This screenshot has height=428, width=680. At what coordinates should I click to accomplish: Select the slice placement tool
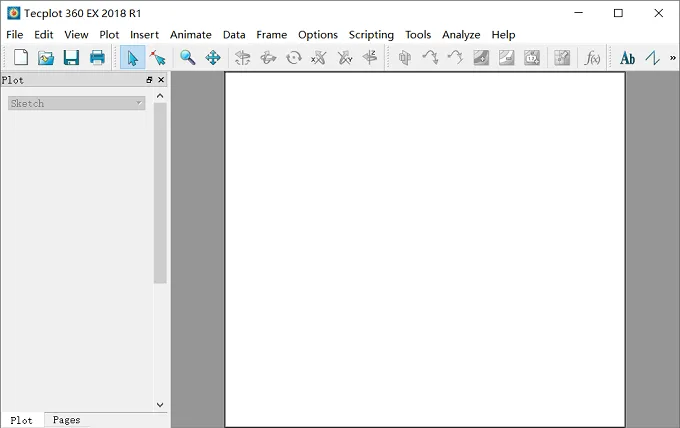coord(405,57)
